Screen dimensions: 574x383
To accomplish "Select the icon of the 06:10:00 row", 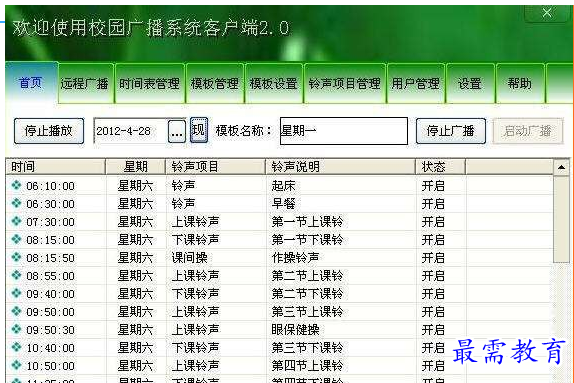I will 16,185.
